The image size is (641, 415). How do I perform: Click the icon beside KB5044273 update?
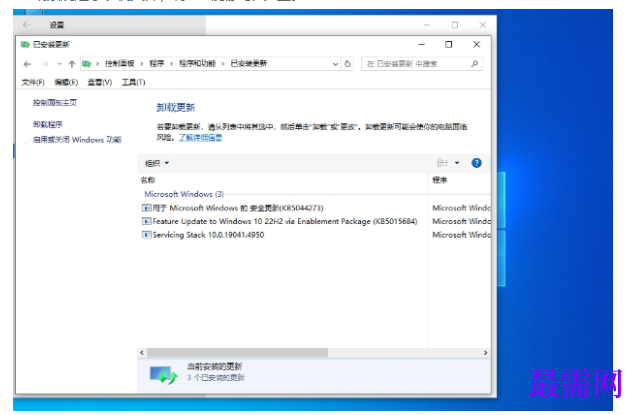146,208
